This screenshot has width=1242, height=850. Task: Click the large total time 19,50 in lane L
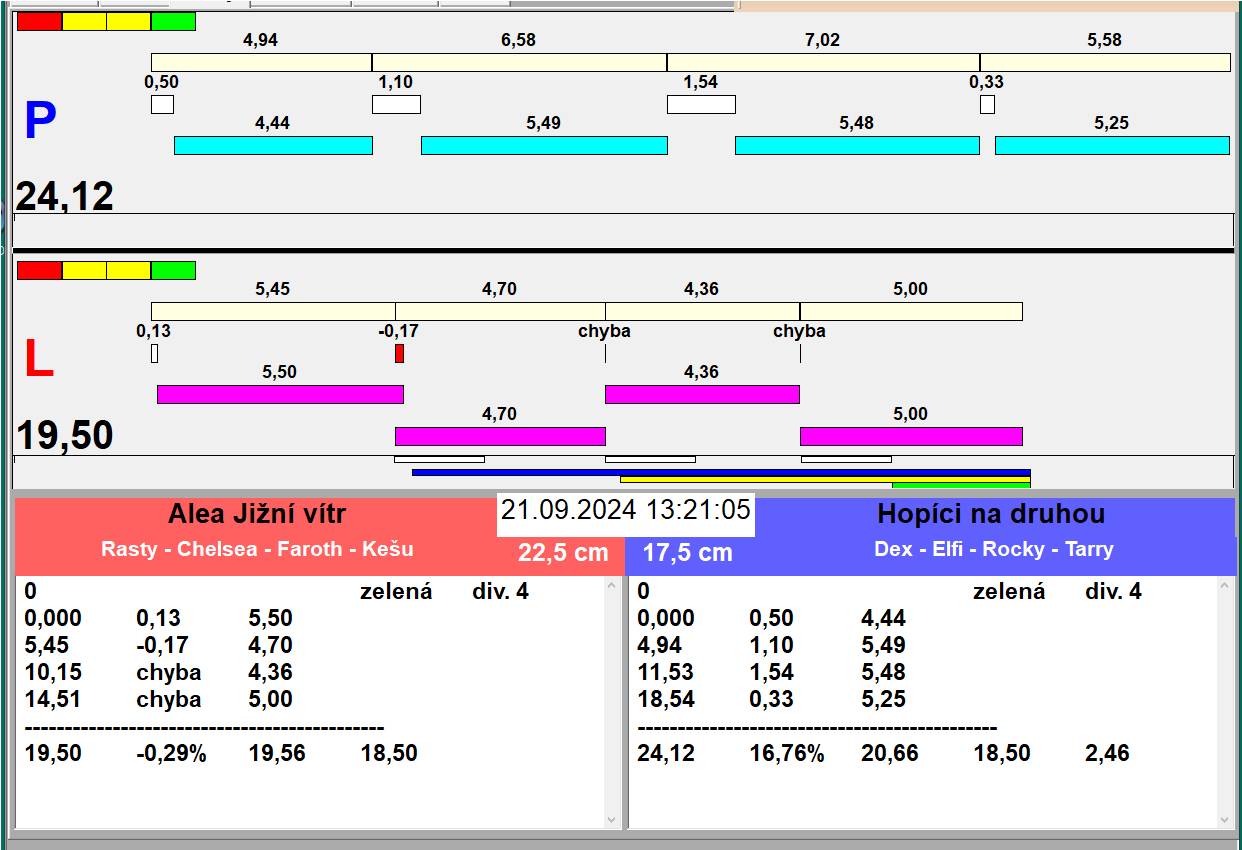65,436
